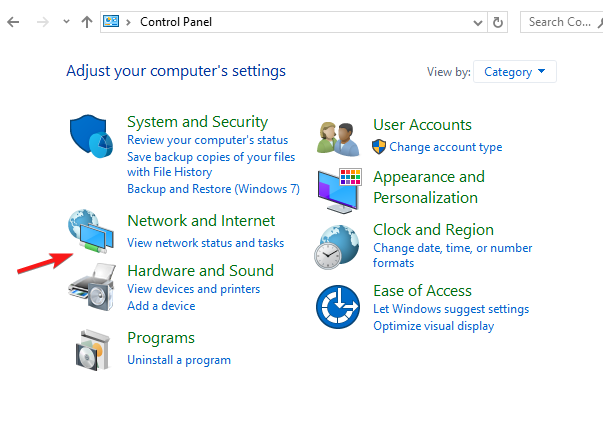Click View devices and printers

click(x=193, y=289)
